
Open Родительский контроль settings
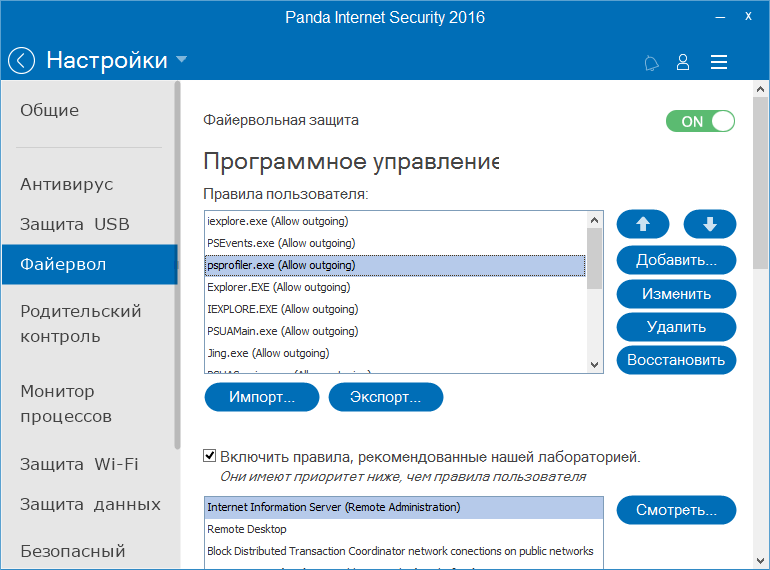[x=81, y=324]
